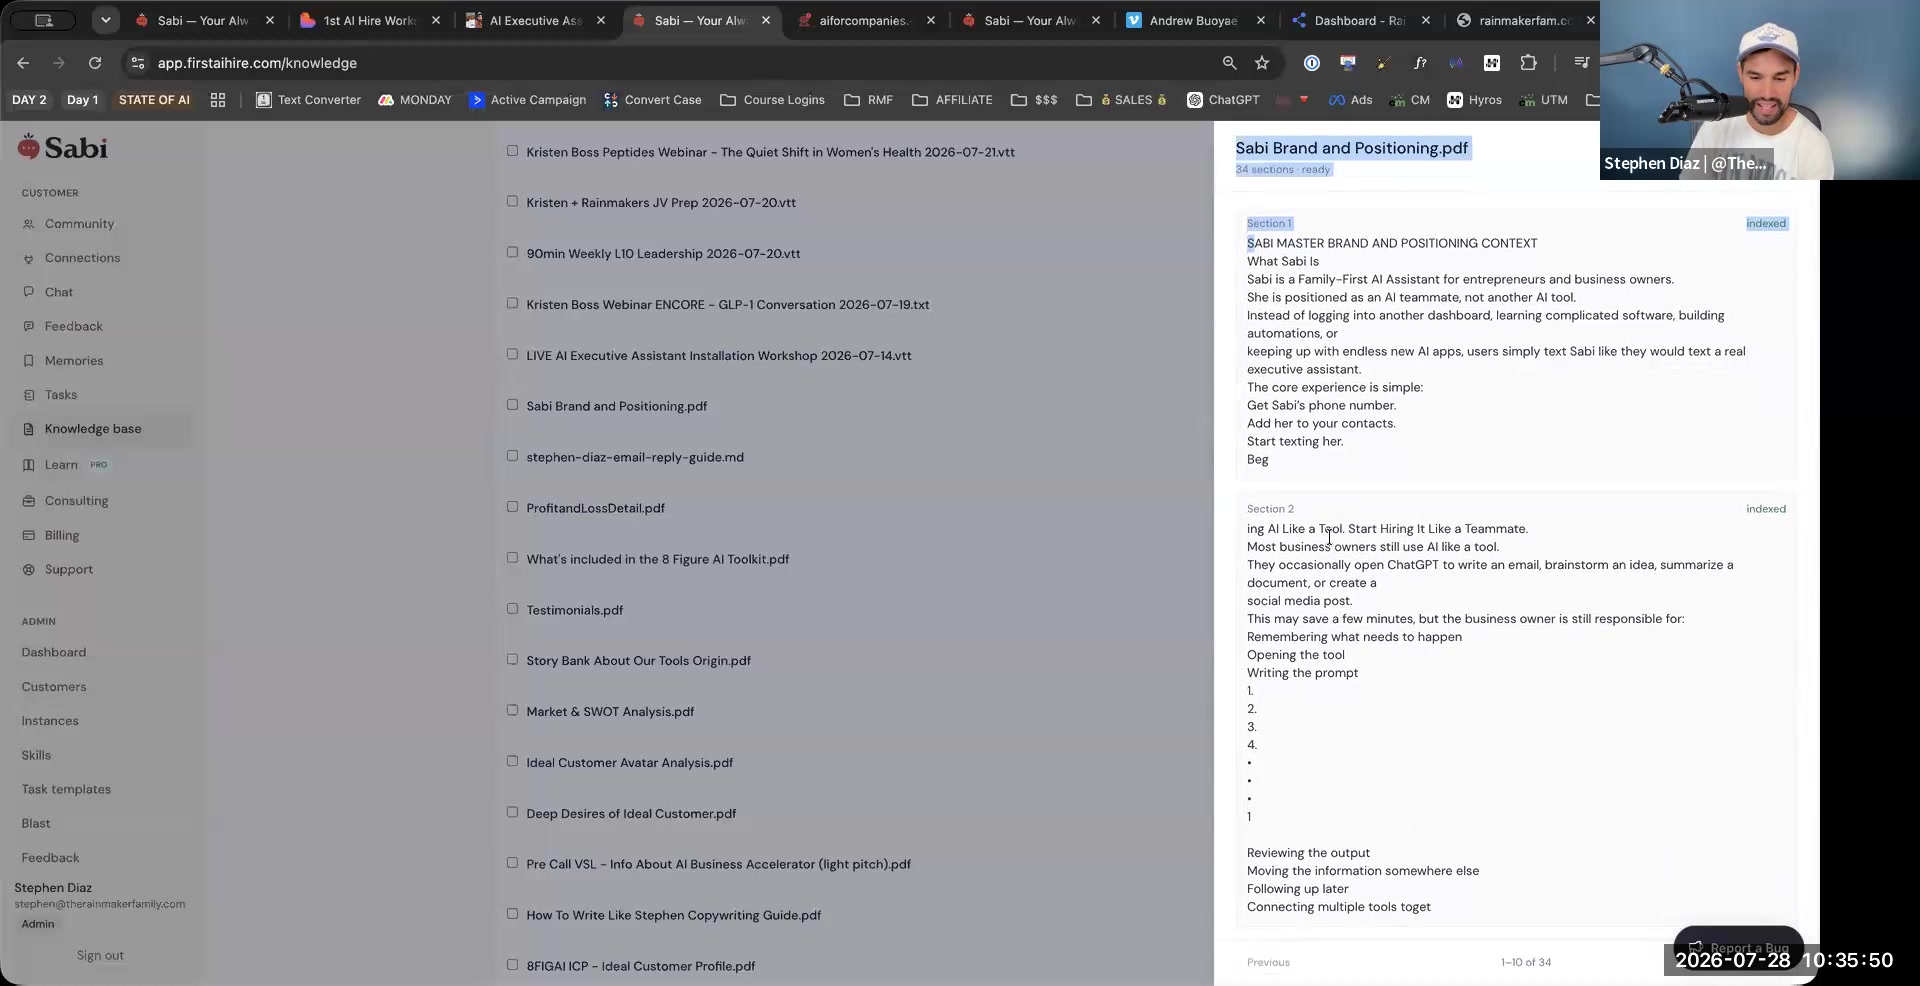Check 90min Weekly L10 Leadership file
This screenshot has height=986, width=1920.
tap(512, 252)
